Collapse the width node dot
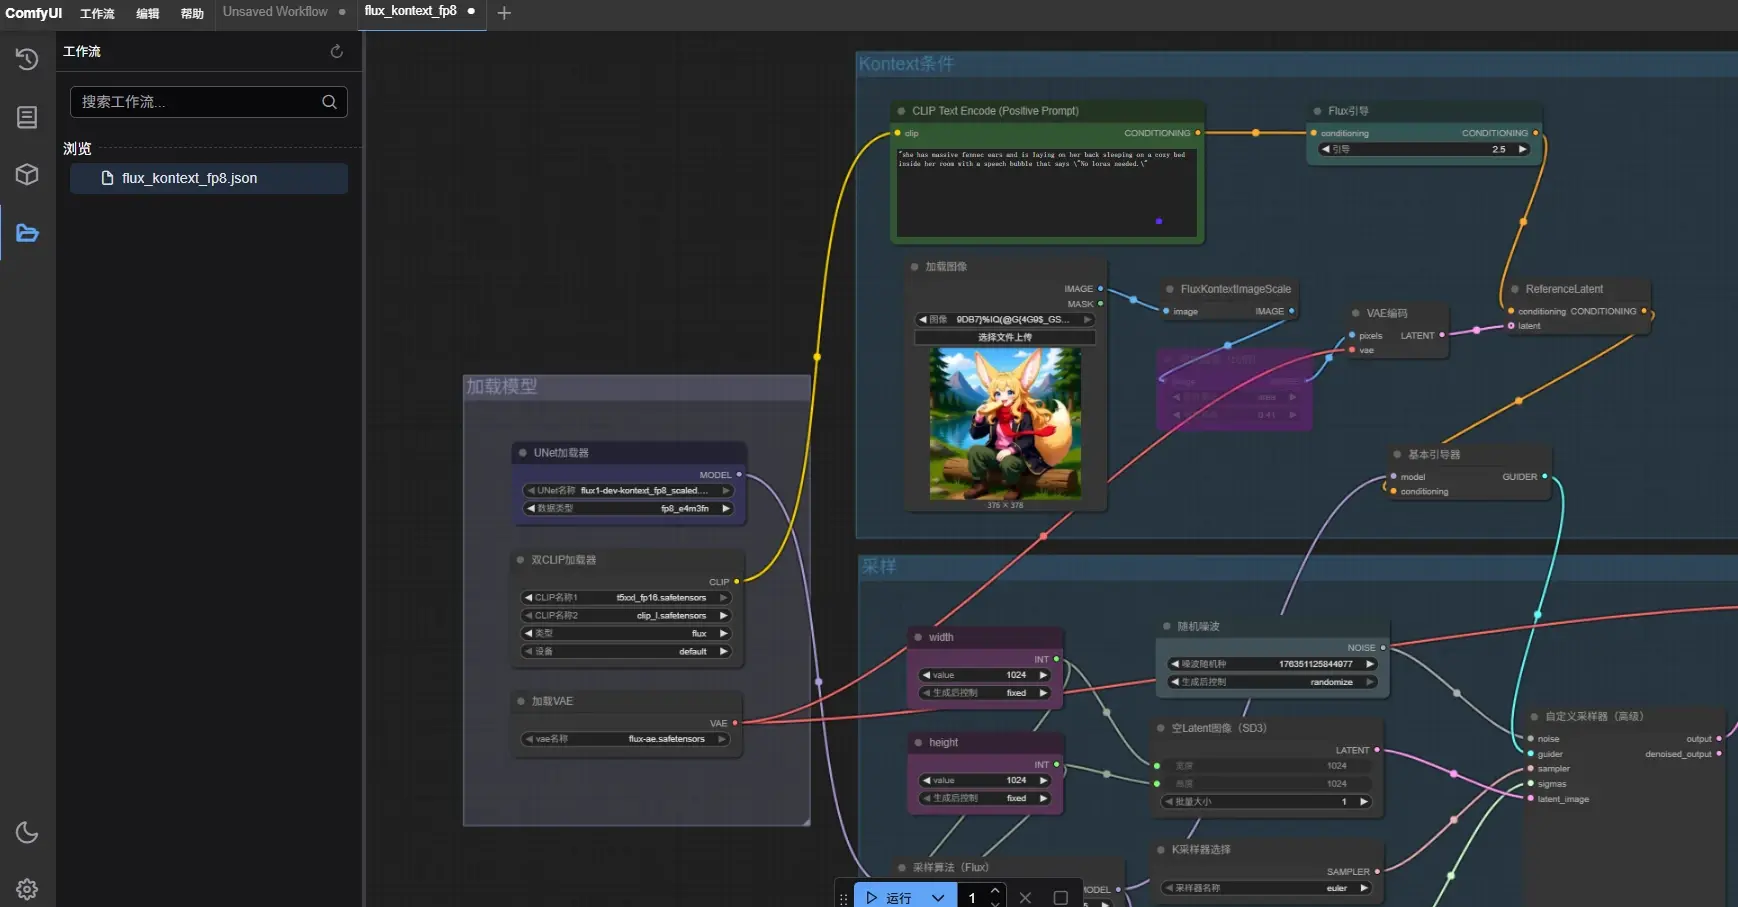1738x907 pixels. (918, 637)
